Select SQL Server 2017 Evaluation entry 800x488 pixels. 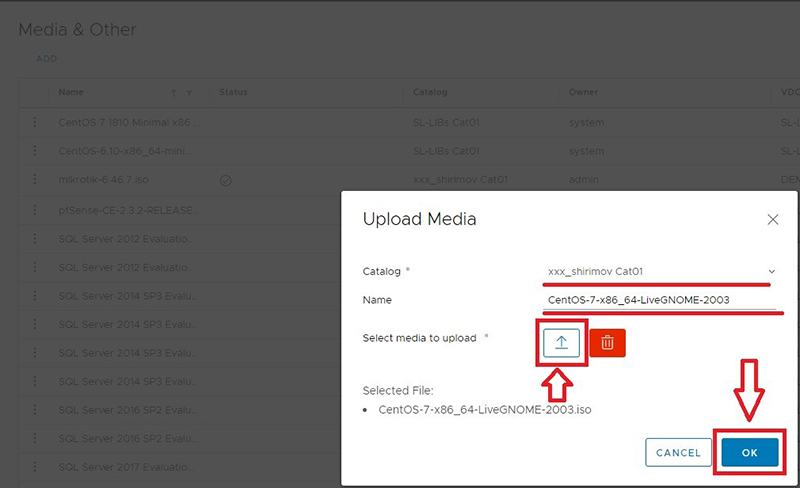pyautogui.click(x=126, y=467)
